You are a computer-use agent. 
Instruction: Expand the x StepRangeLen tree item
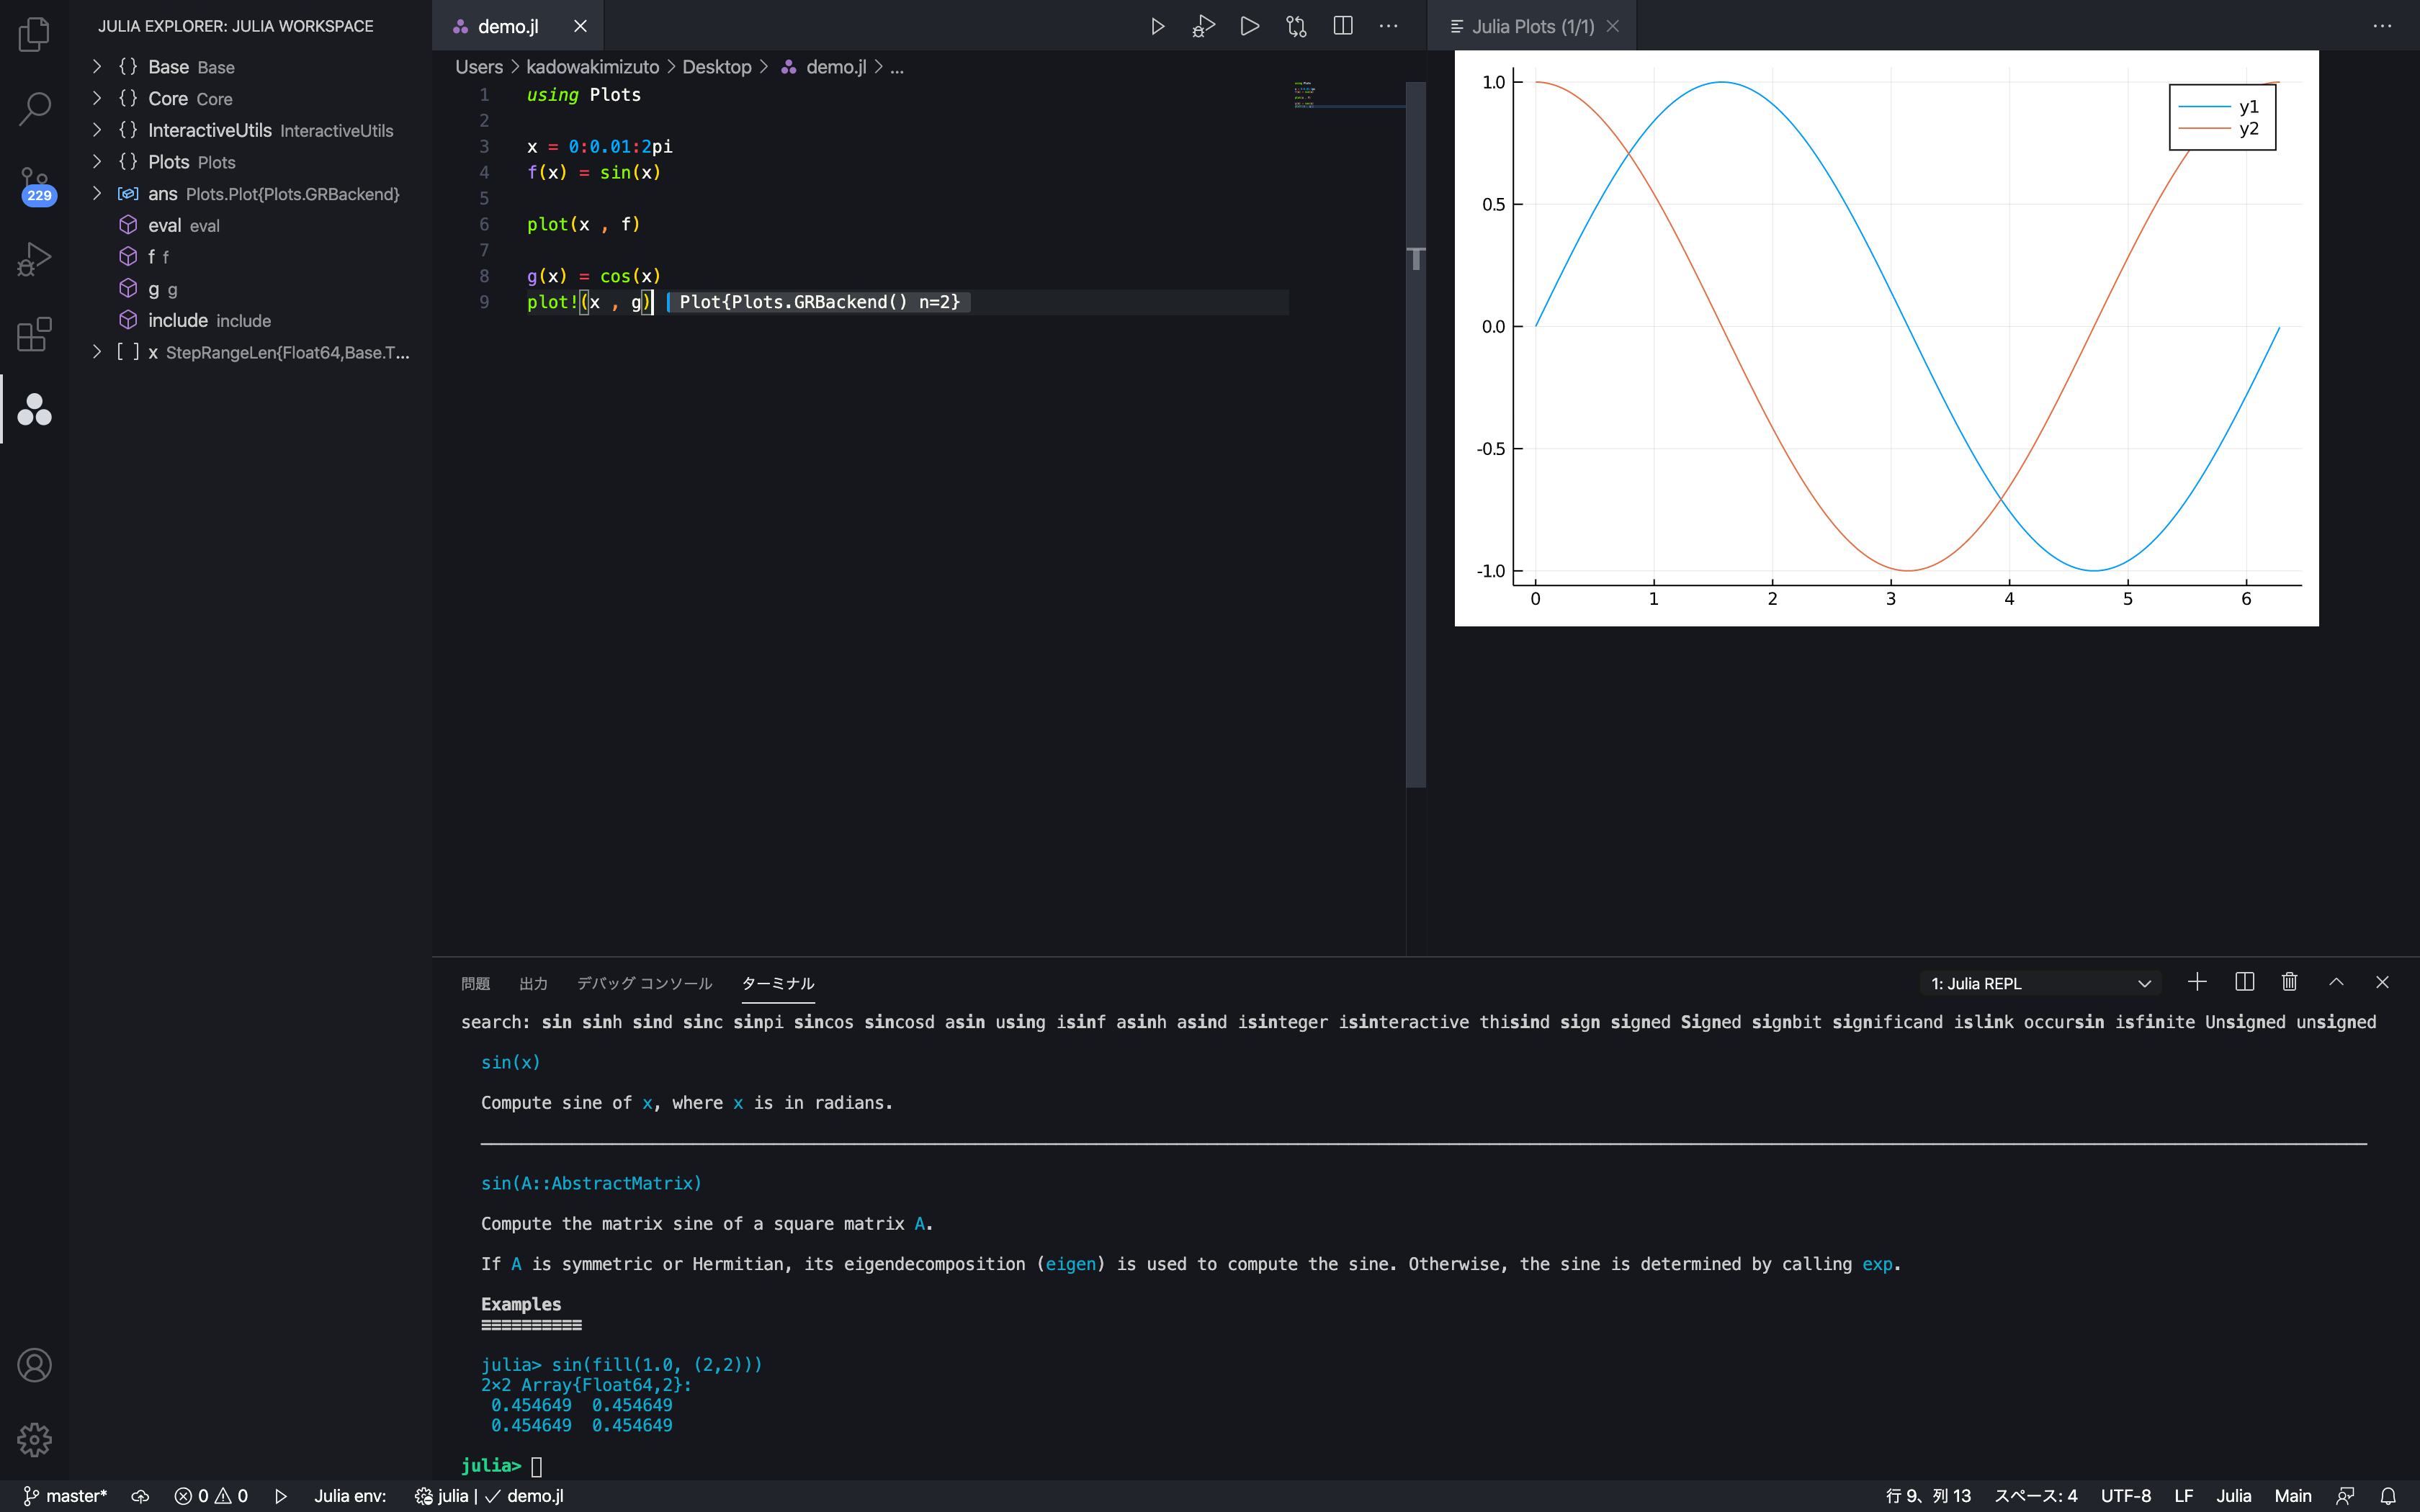click(x=97, y=350)
